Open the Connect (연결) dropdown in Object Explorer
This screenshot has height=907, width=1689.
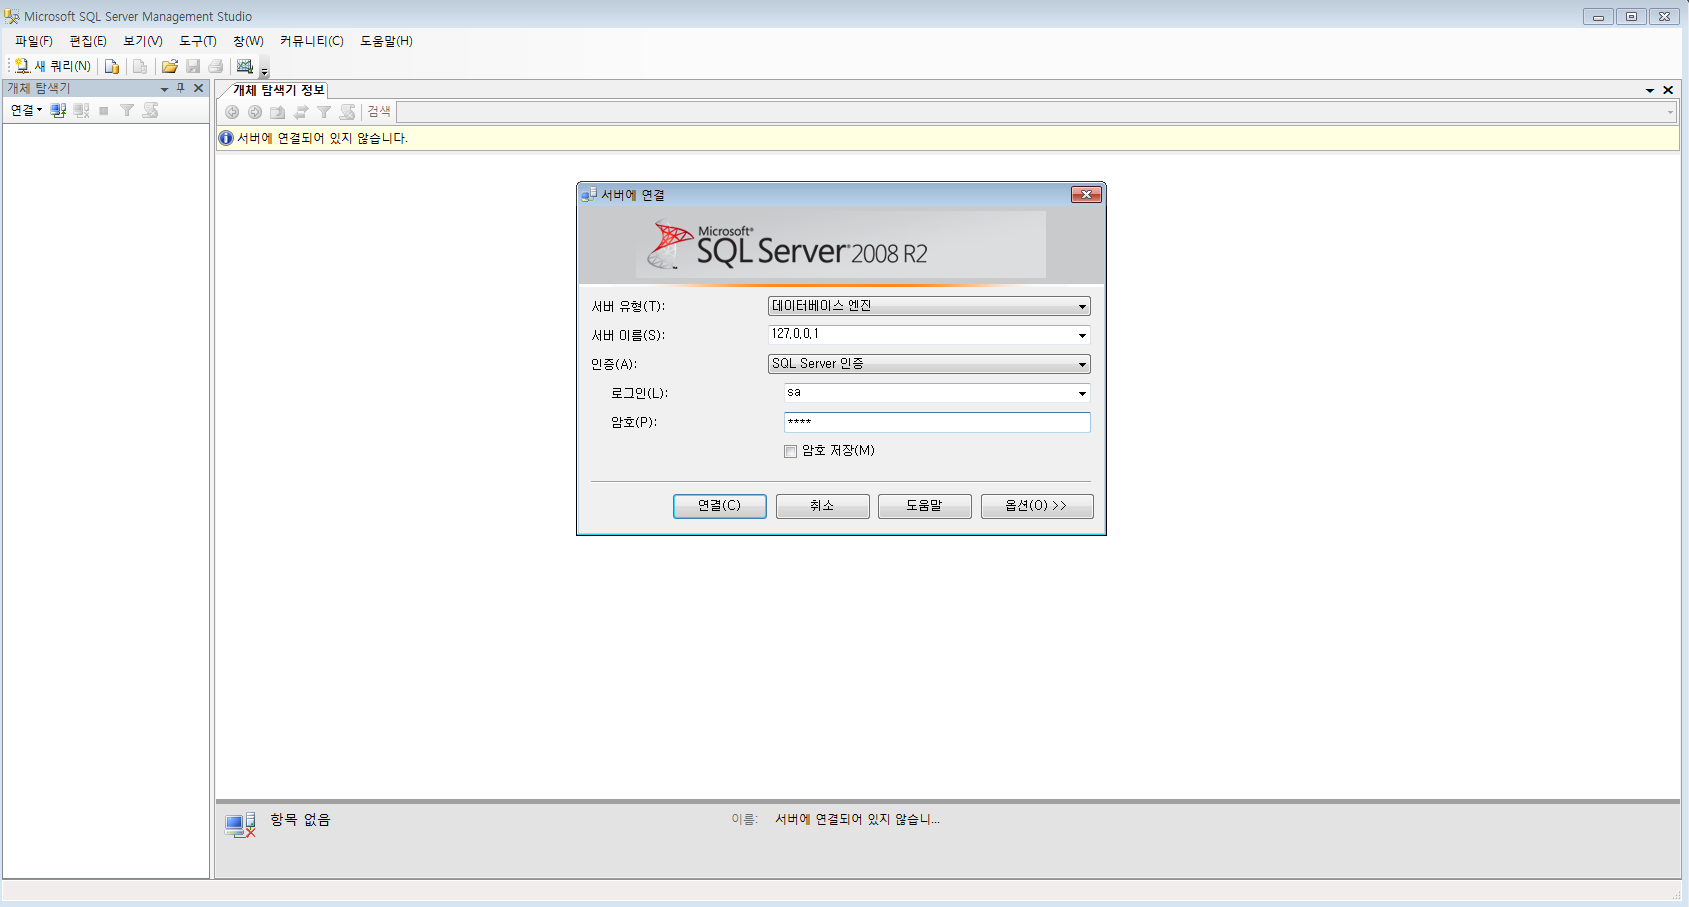point(26,110)
